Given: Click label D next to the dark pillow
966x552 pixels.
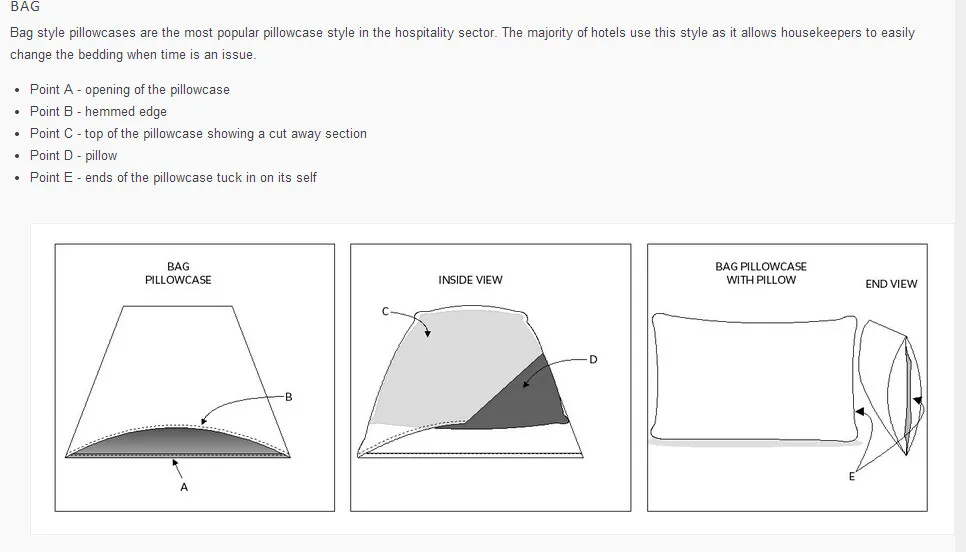Looking at the screenshot, I should pos(593,359).
